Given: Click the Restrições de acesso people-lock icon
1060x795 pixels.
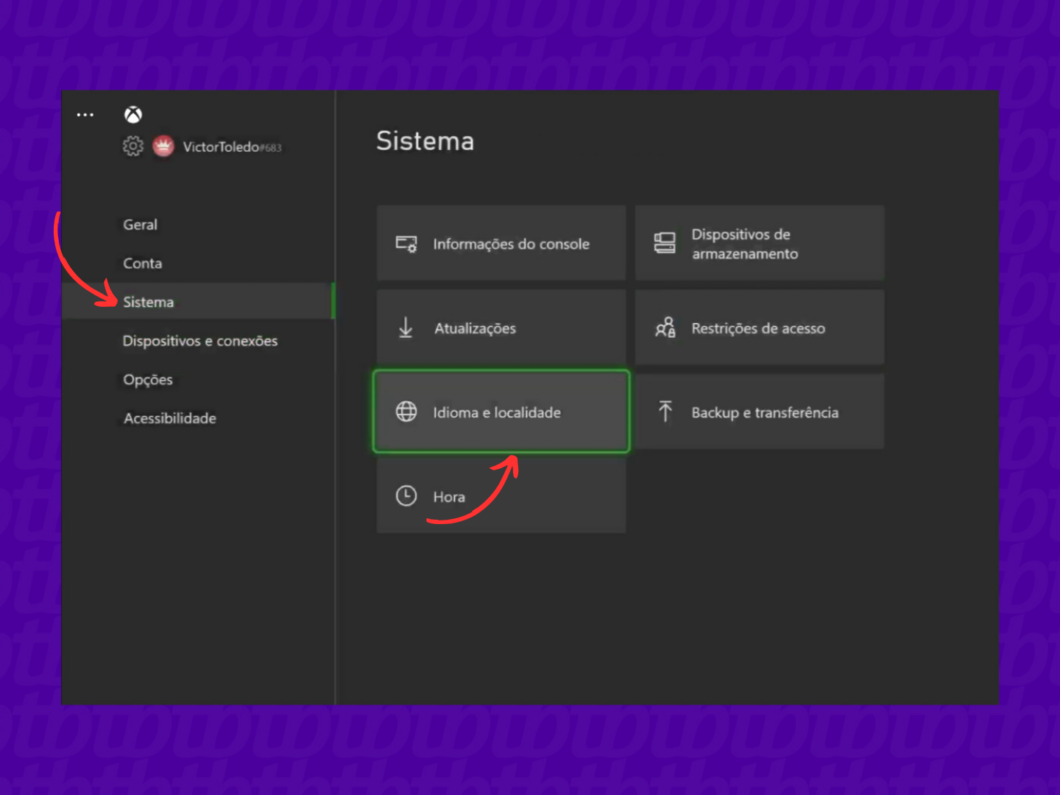Looking at the screenshot, I should (x=665, y=328).
